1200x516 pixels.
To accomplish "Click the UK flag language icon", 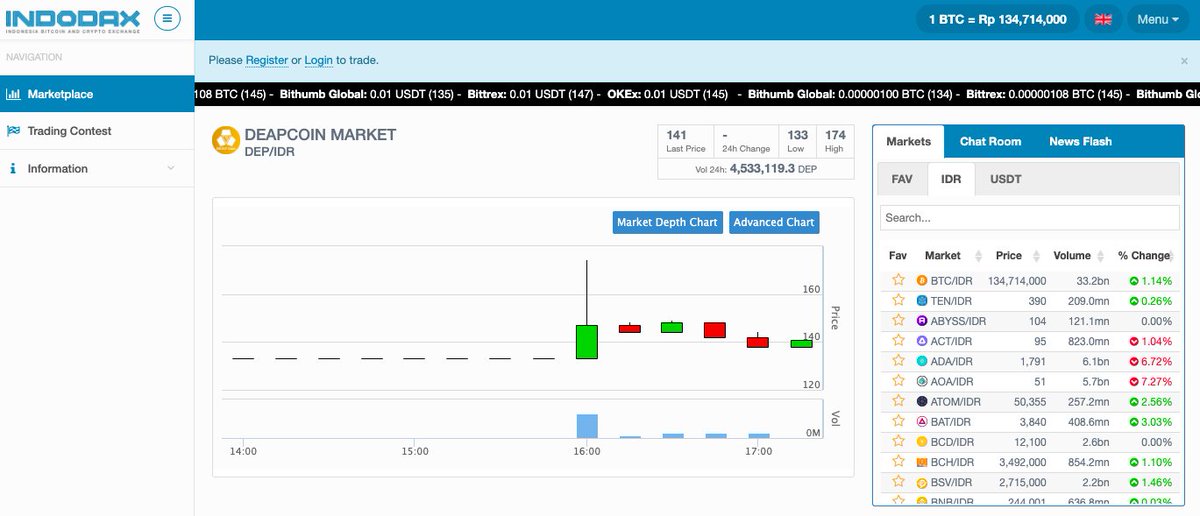I will 1104,19.
